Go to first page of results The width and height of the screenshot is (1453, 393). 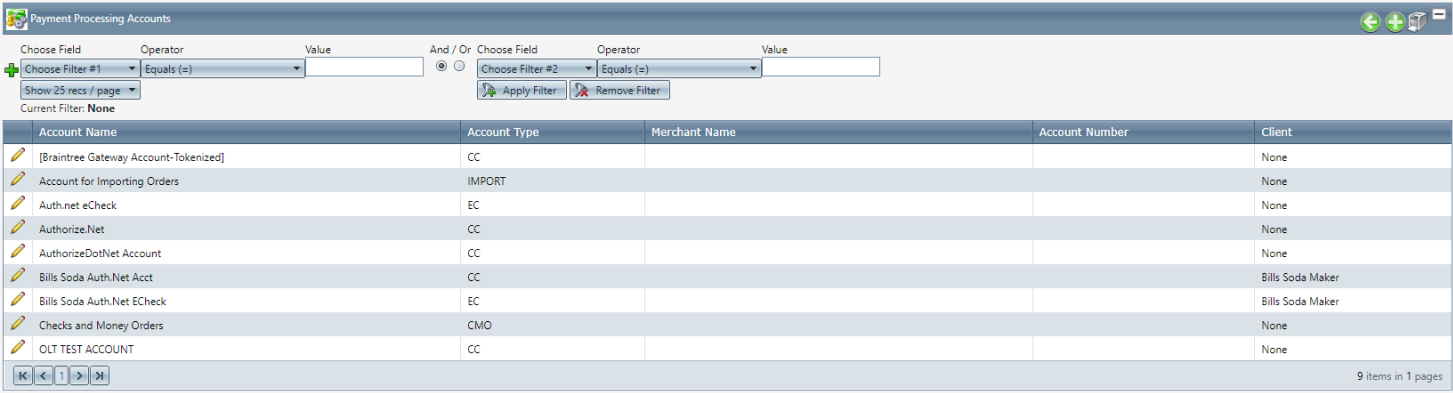(x=23, y=376)
